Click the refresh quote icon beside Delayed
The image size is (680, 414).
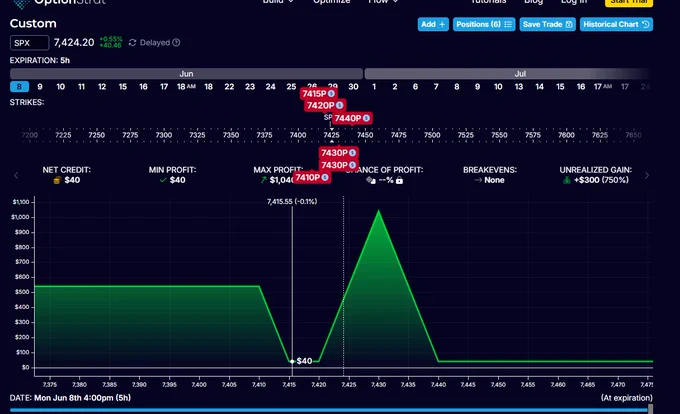(x=132, y=42)
